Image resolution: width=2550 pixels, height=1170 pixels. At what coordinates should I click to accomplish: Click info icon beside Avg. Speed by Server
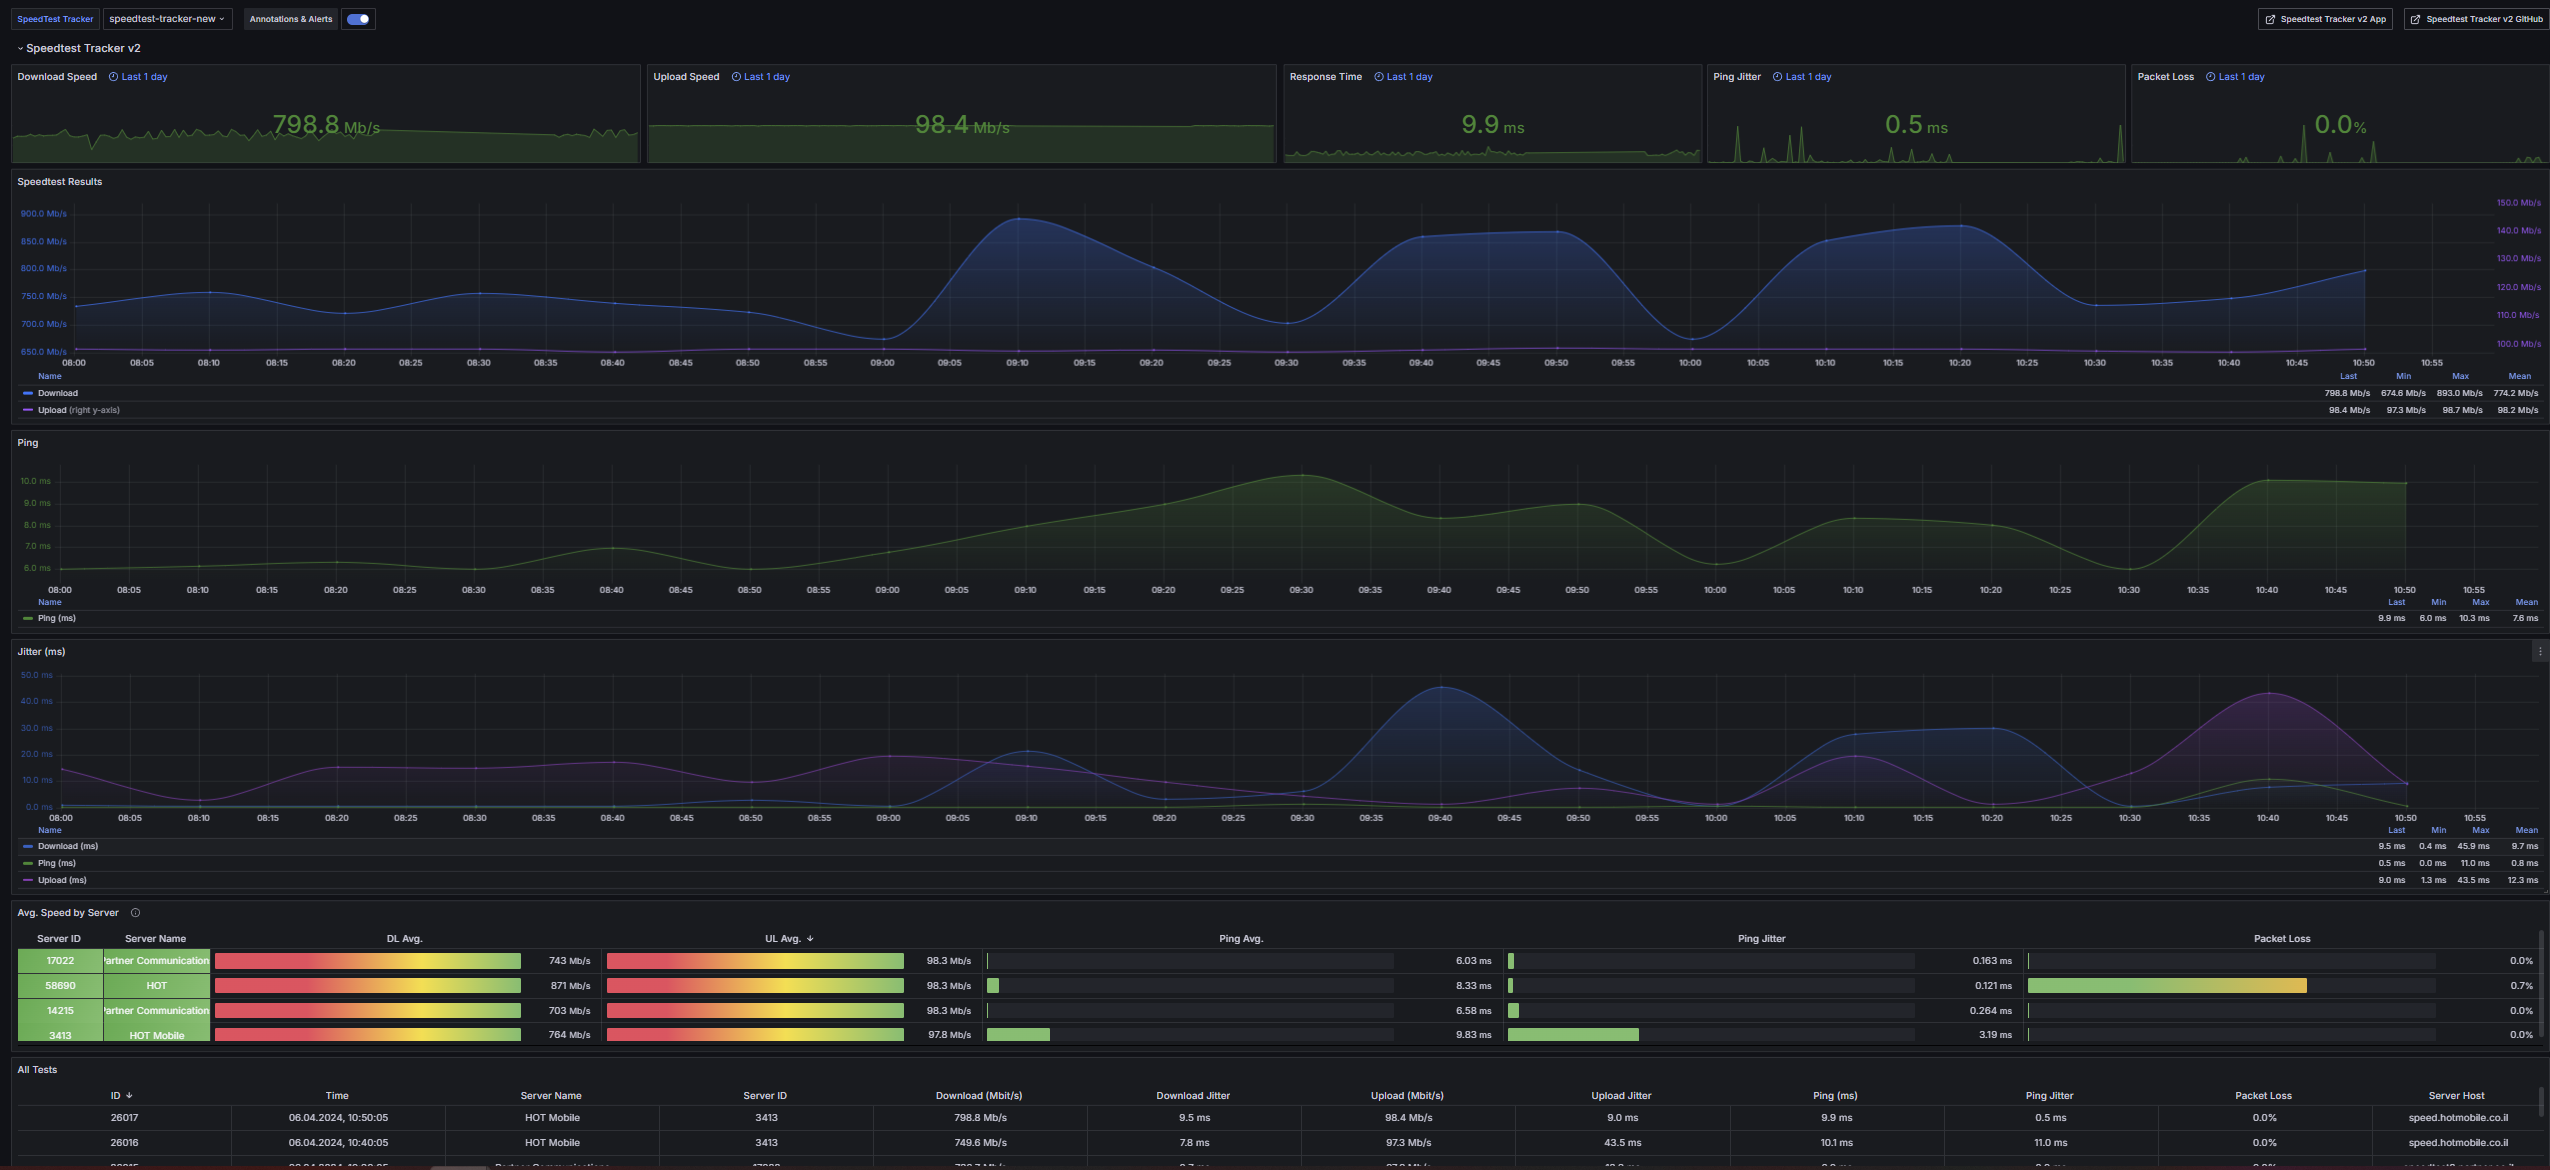tap(135, 913)
